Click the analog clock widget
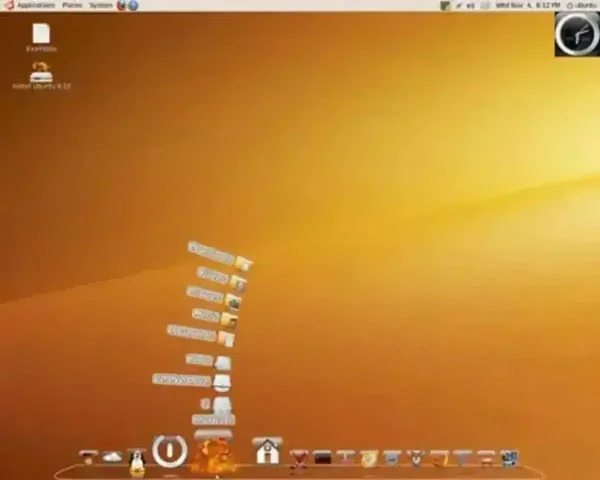The image size is (600, 480). coord(577,34)
